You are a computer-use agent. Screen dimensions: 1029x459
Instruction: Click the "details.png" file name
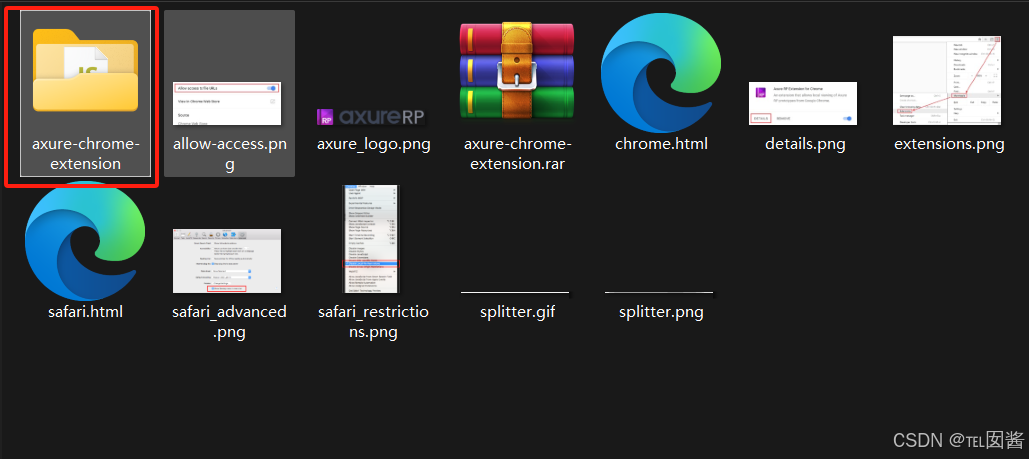[805, 144]
